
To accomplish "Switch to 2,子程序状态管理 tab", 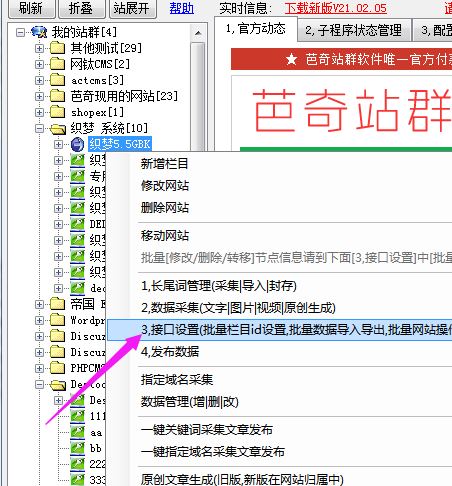I will coord(354,30).
